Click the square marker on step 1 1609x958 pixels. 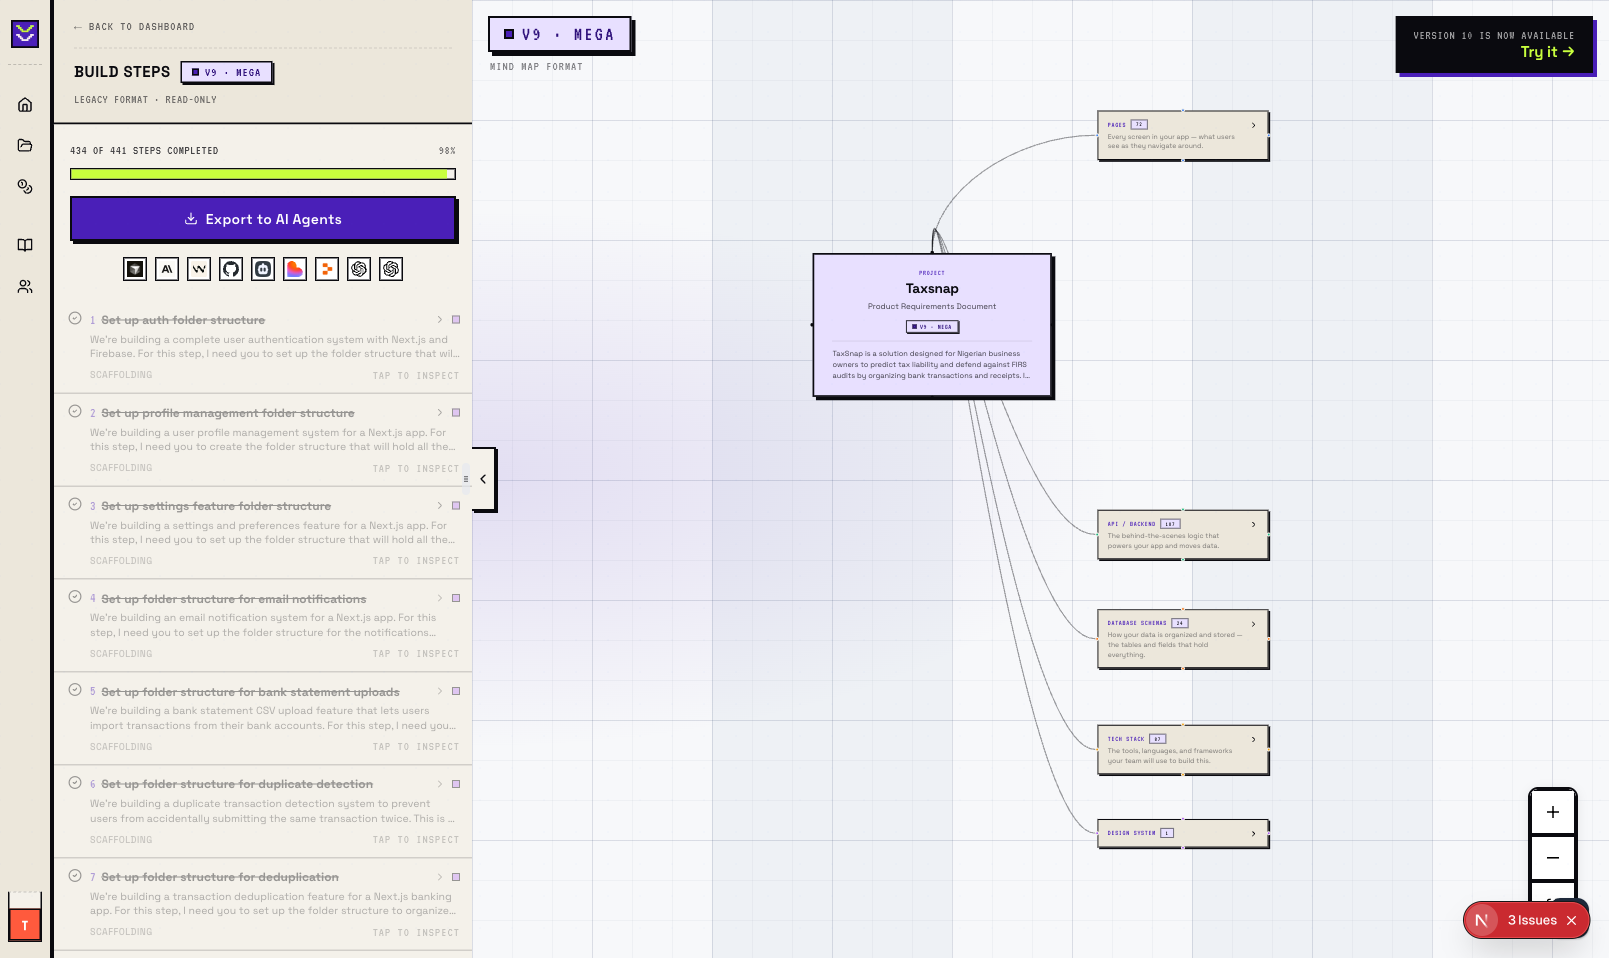[x=456, y=320]
